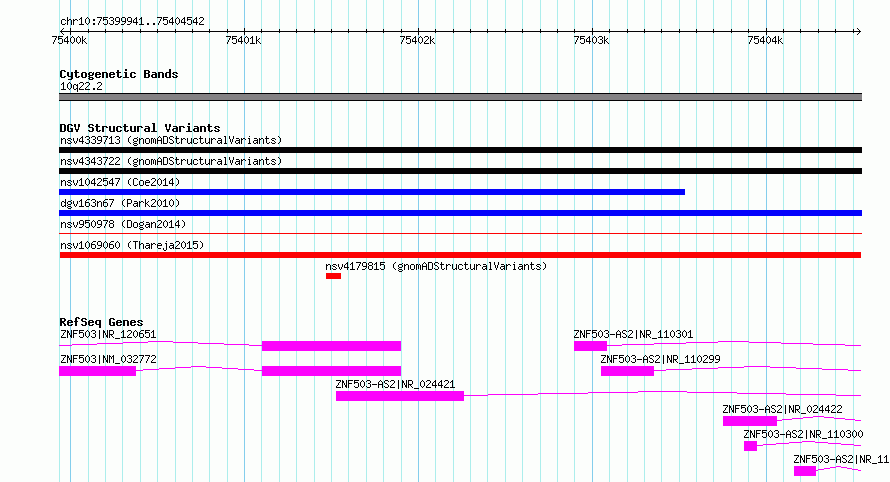Image resolution: width=890 pixels, height=482 pixels.
Task: Click the magenta exon of ZNF503-AS2|NR_110301
Action: (x=590, y=346)
